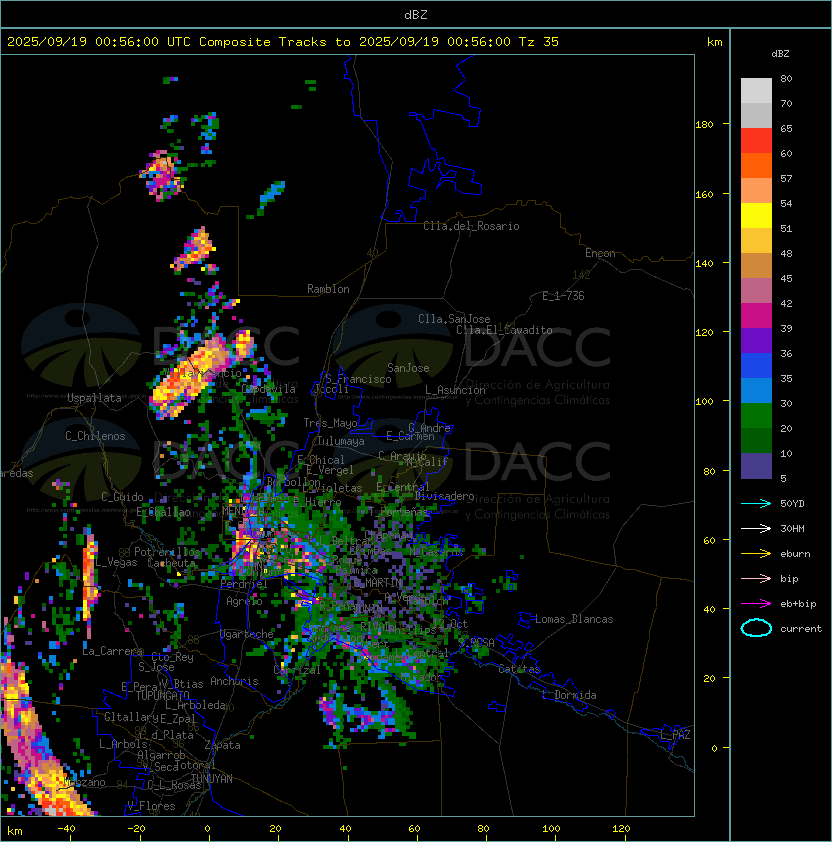Click the 'Zapata' map label

222,745
